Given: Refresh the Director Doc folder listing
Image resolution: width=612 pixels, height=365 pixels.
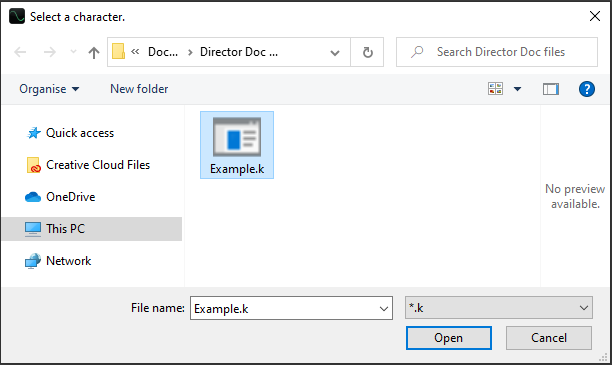Looking at the screenshot, I should 367,52.
